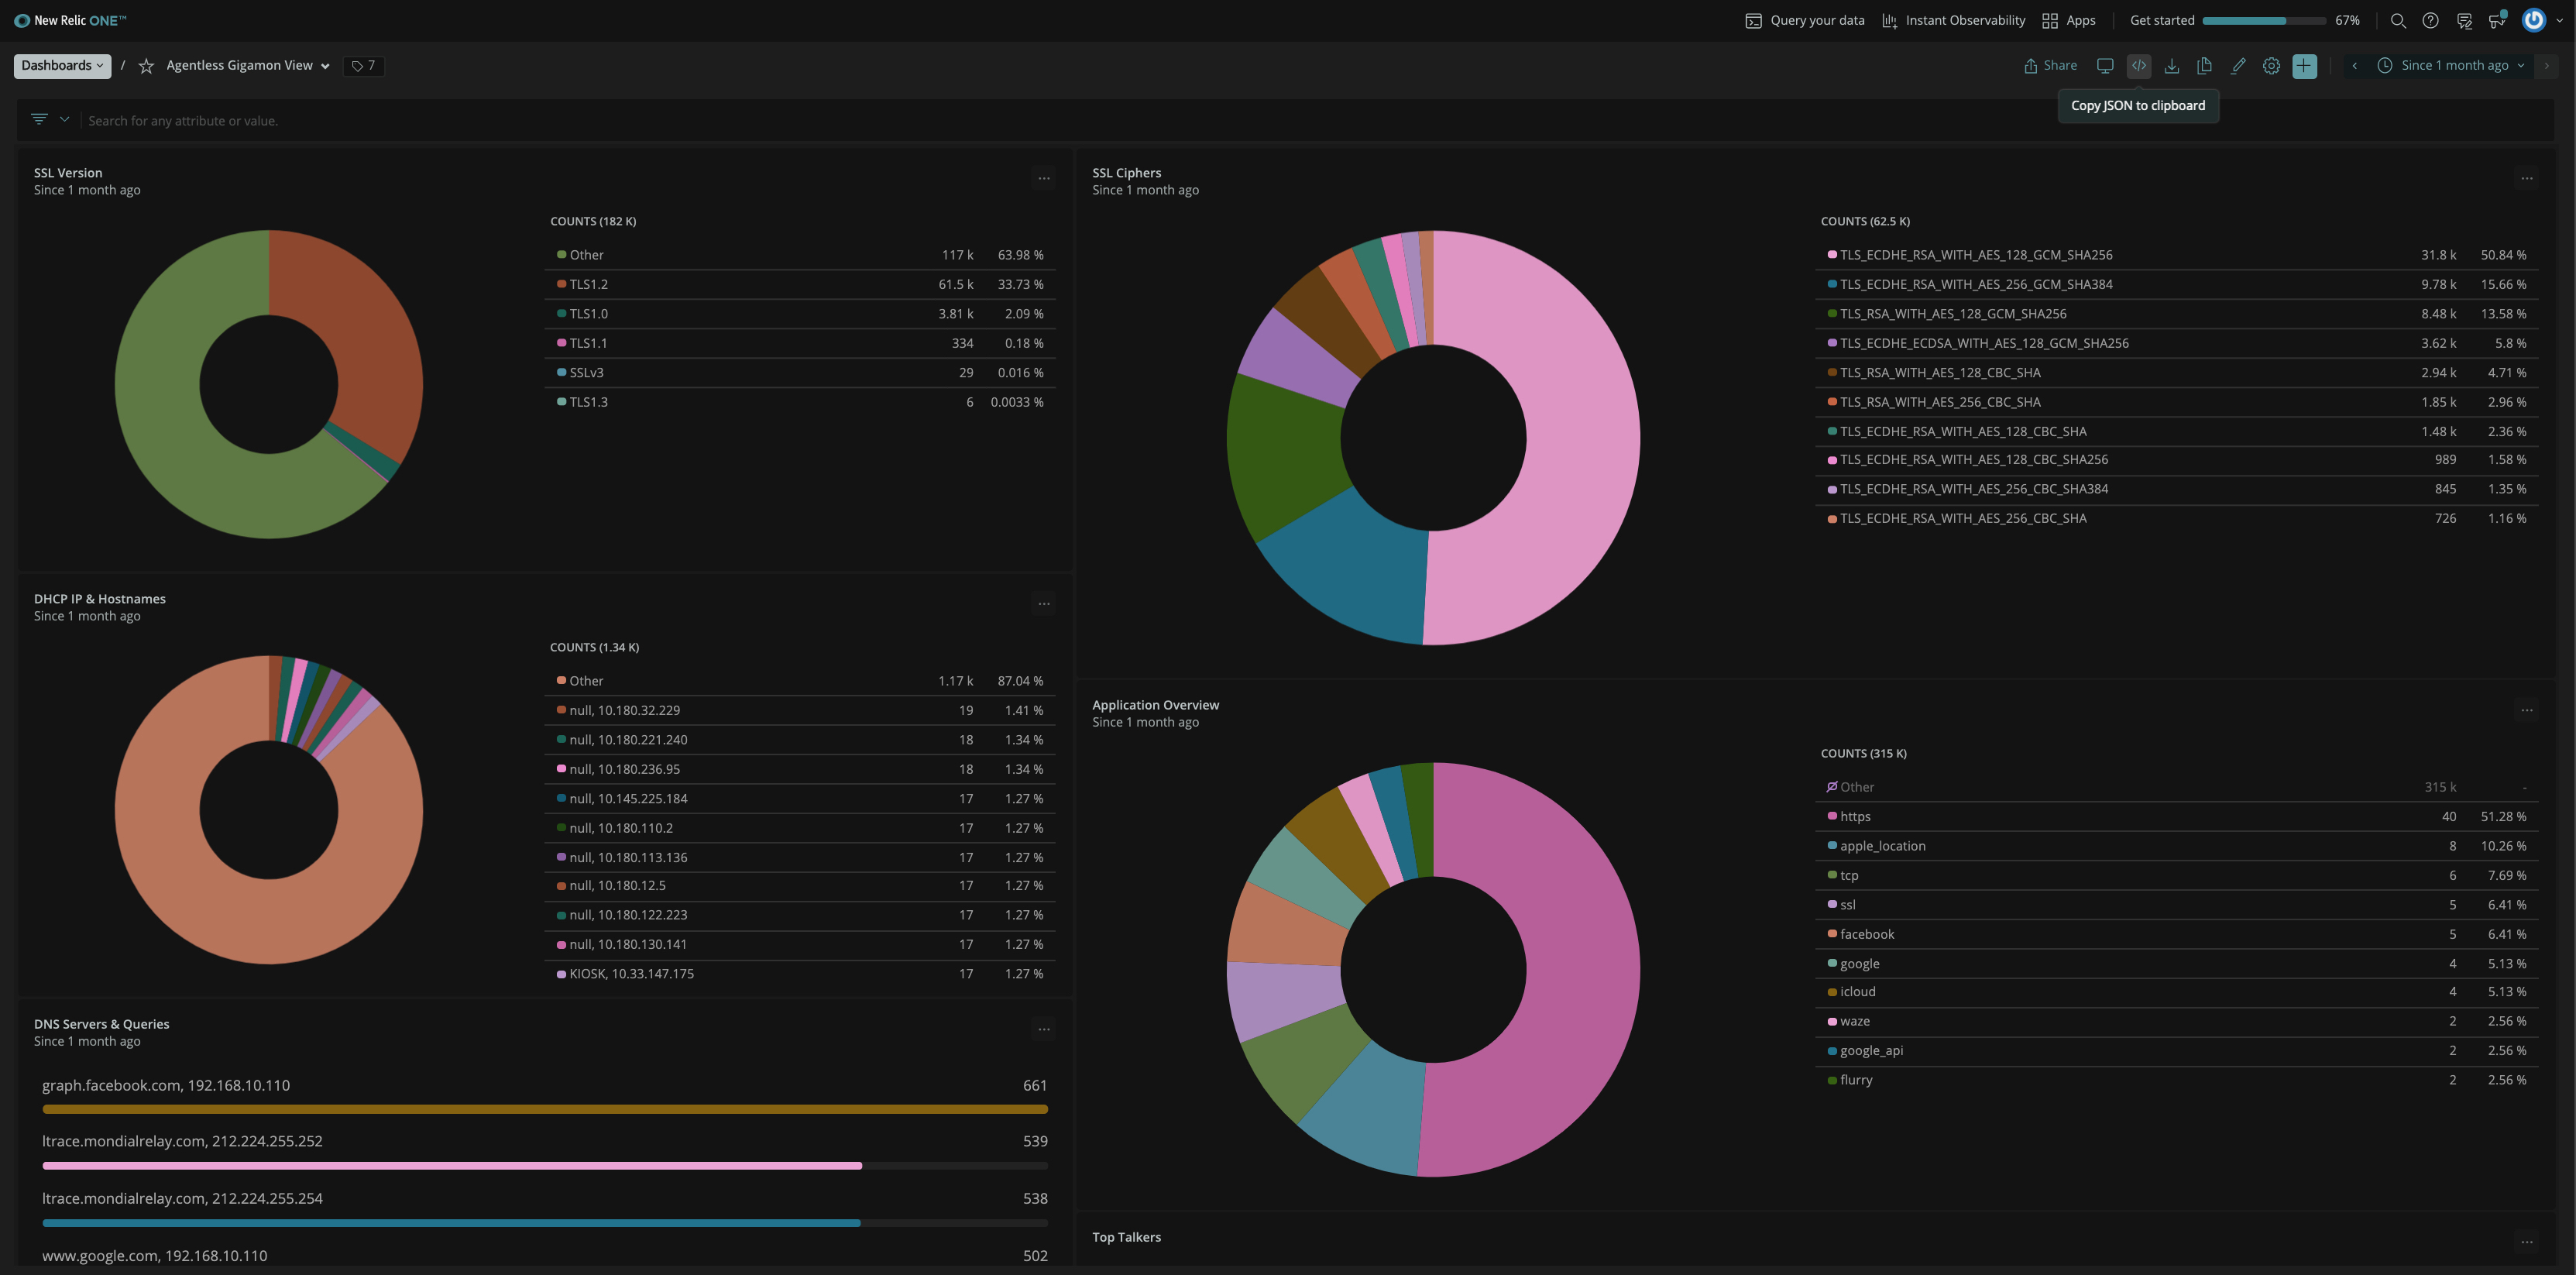Click the Copy JSON to clipboard icon
The image size is (2576, 1275).
click(x=2138, y=66)
